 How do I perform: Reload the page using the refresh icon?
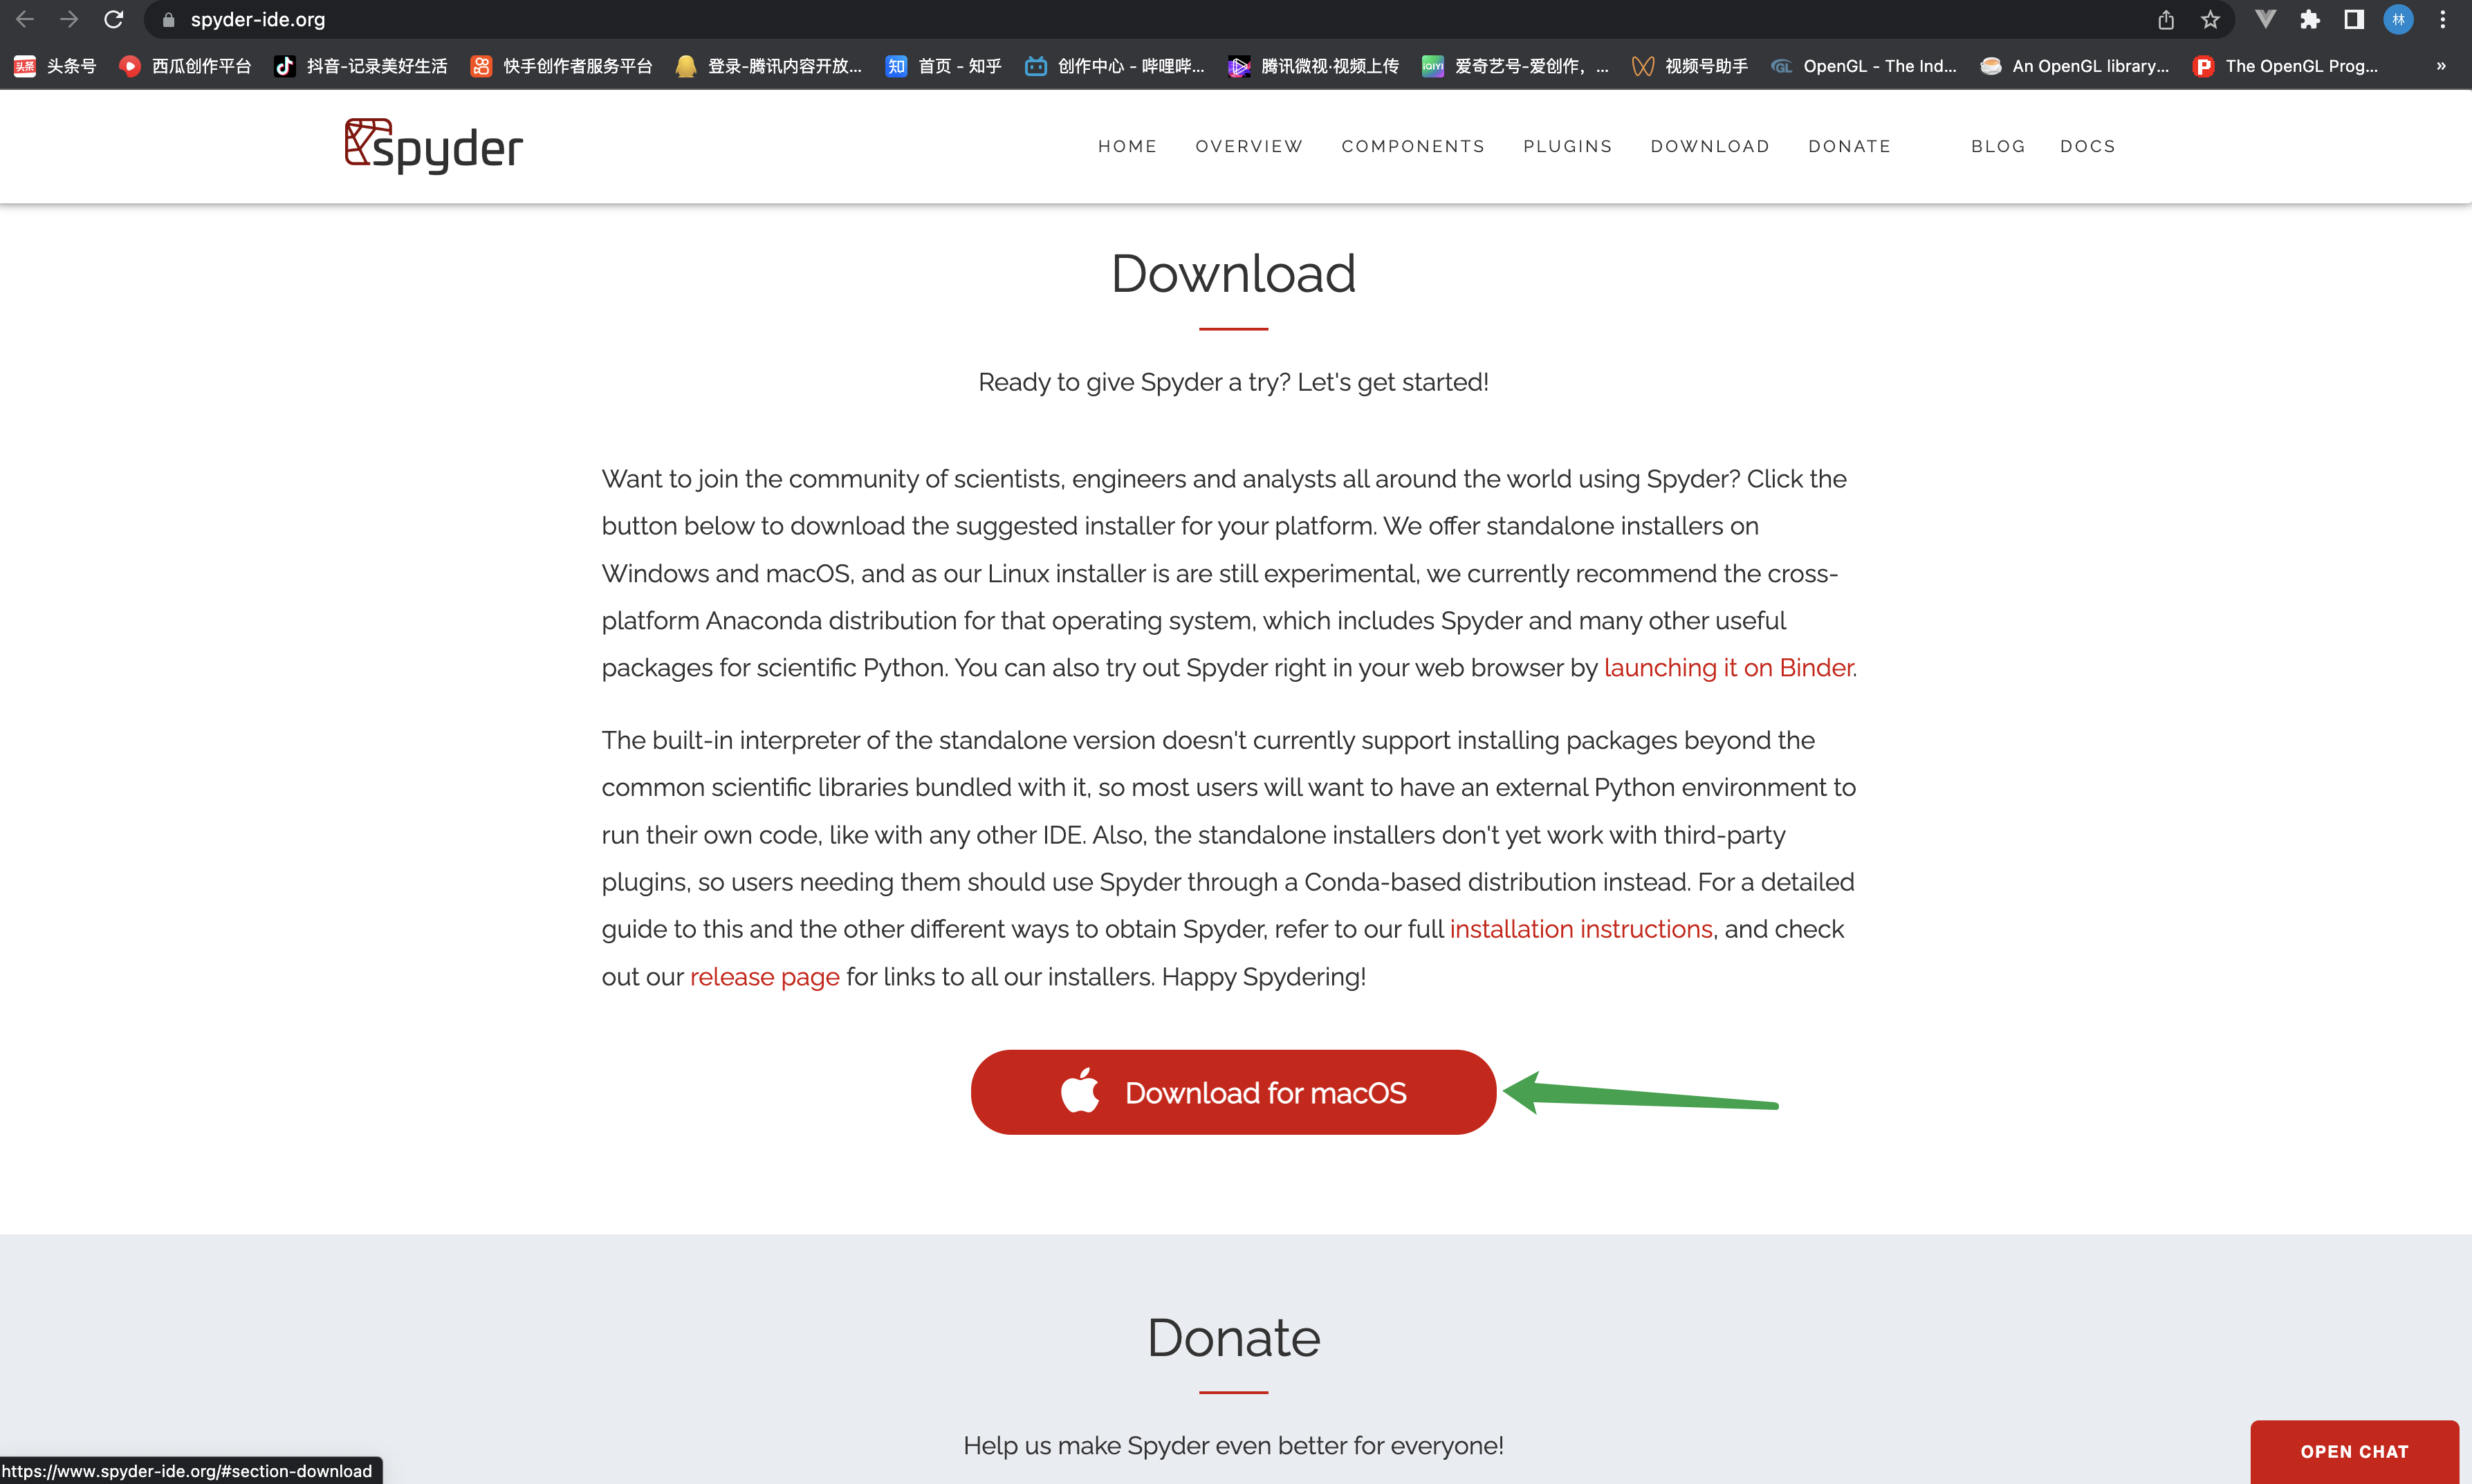click(113, 19)
